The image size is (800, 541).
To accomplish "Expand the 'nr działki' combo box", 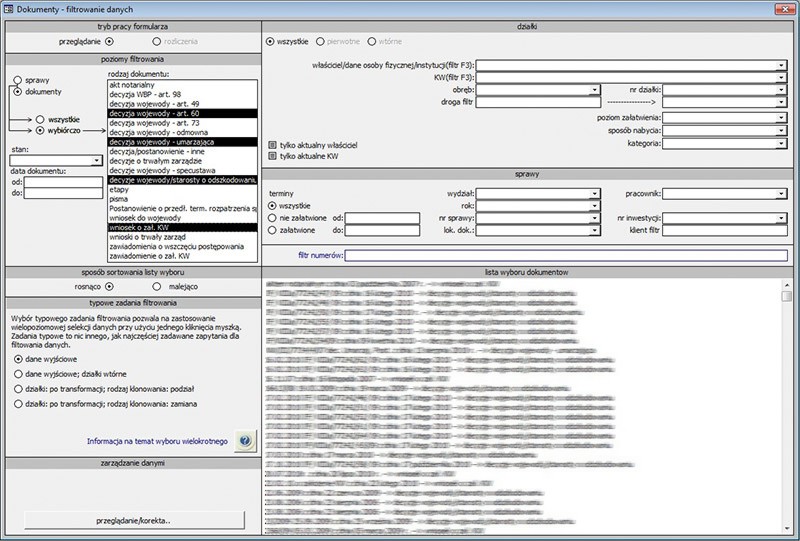I will pyautogui.click(x=782, y=90).
